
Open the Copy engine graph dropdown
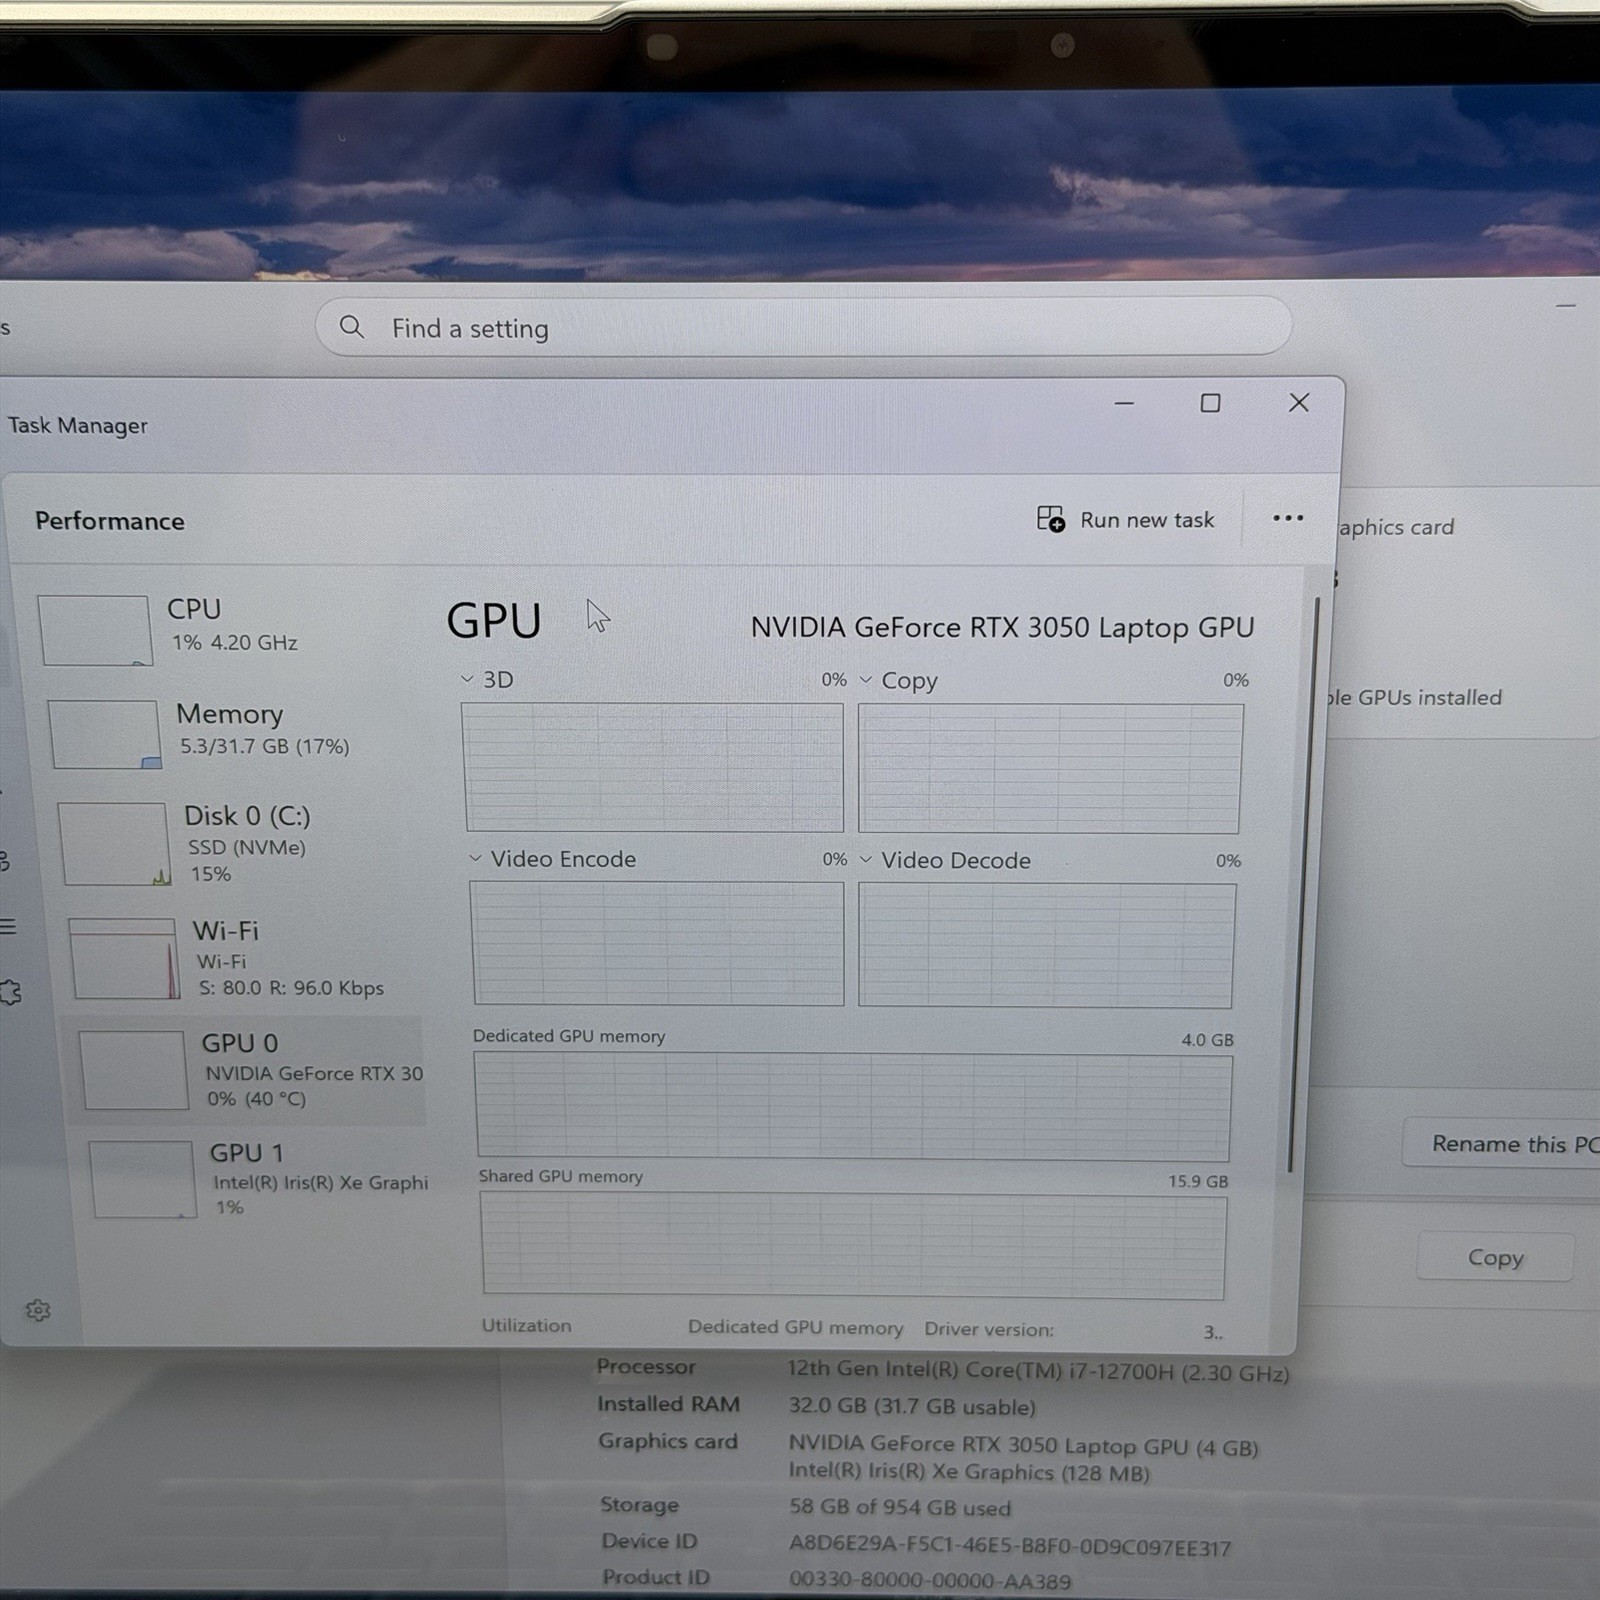pyautogui.click(x=866, y=680)
